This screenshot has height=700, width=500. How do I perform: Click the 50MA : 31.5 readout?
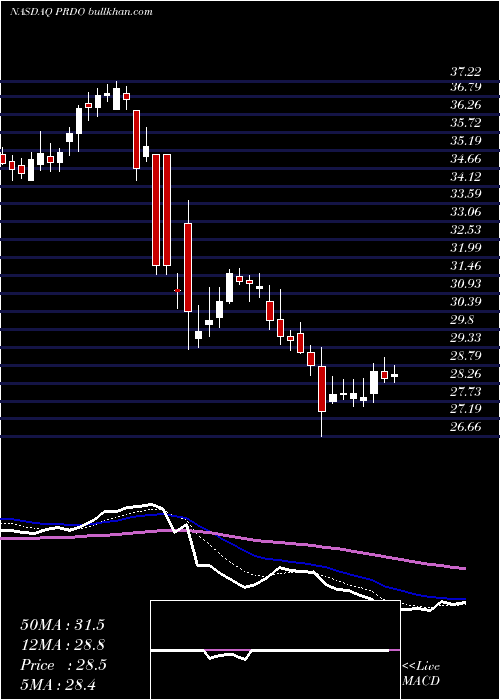pyautogui.click(x=62, y=625)
